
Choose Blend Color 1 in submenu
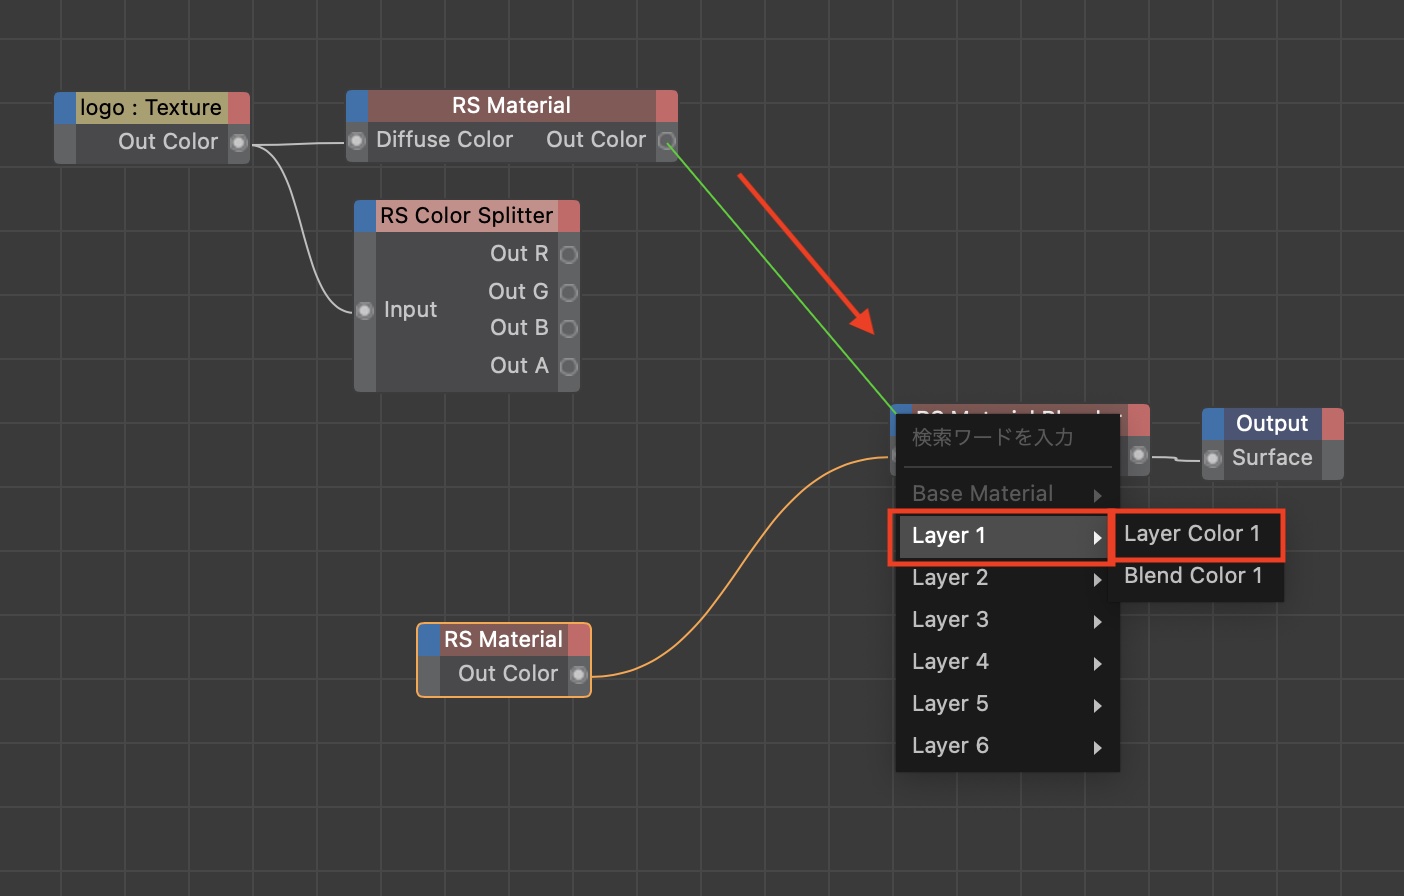pos(1192,576)
